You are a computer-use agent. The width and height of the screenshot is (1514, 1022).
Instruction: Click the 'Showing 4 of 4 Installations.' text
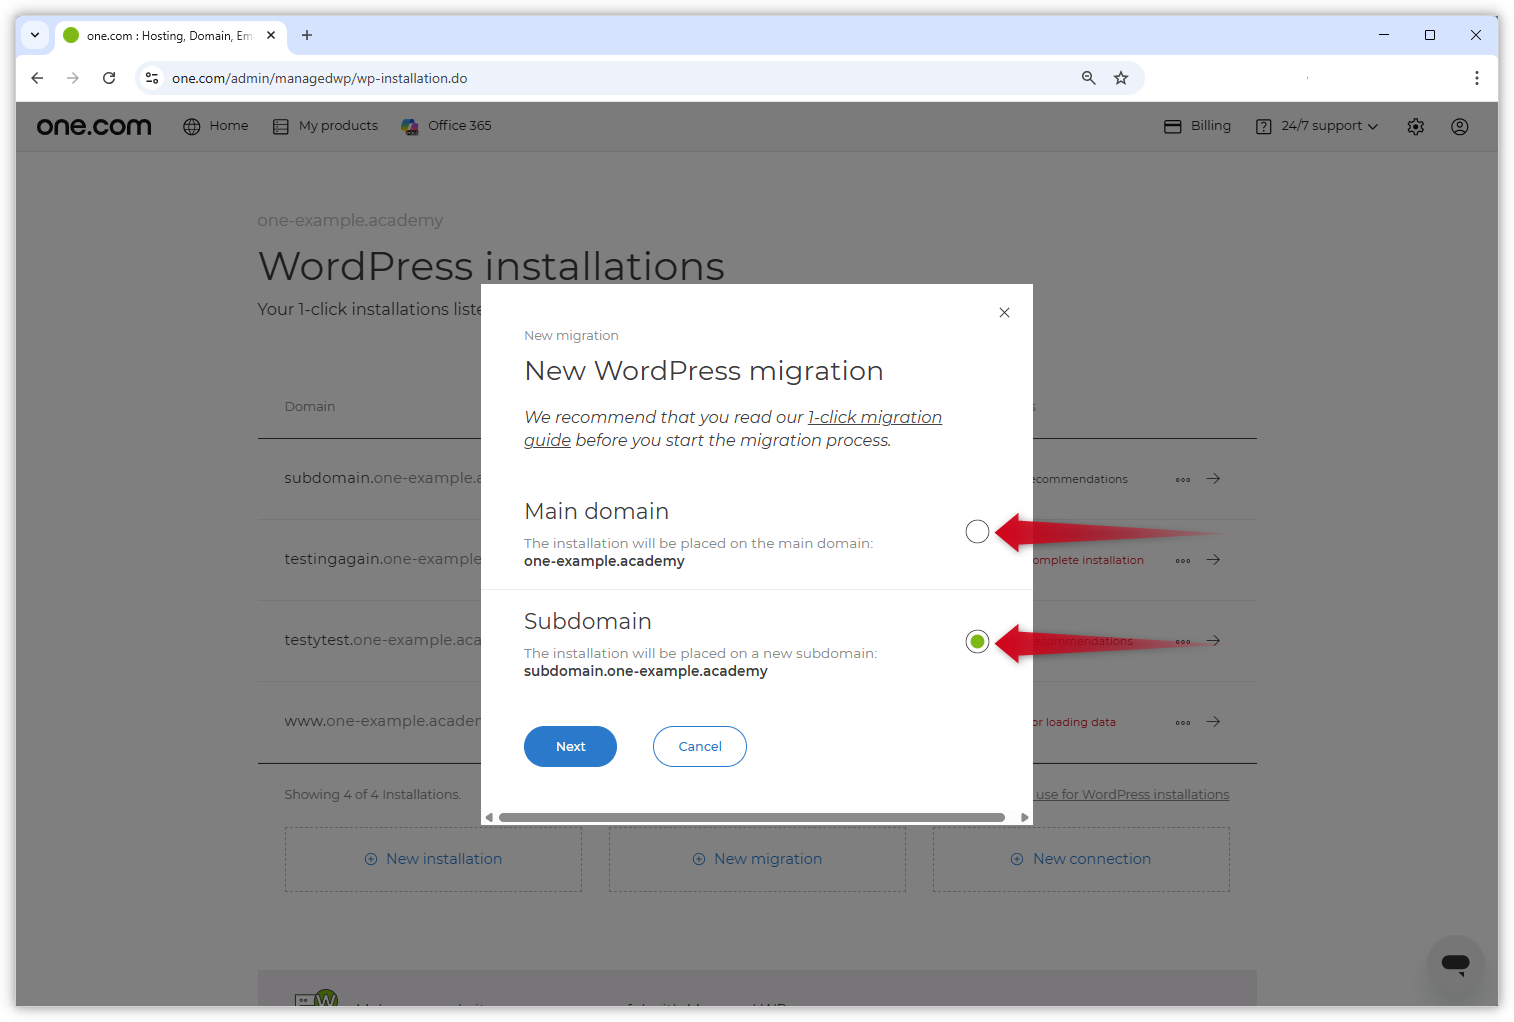pyautogui.click(x=373, y=795)
